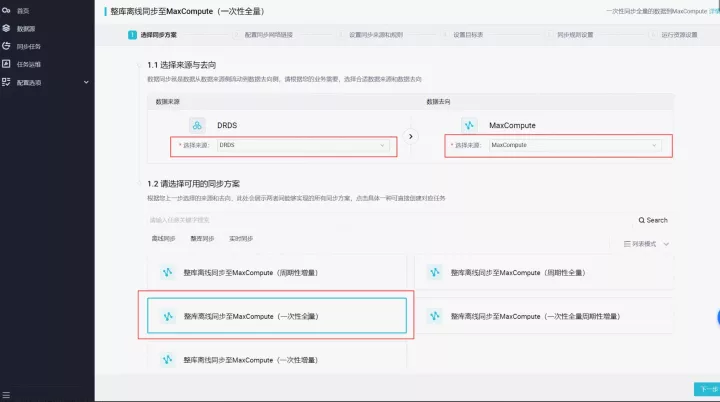
Task: Click the sidebar collapse hamburger icon
Action: click(x=6, y=395)
